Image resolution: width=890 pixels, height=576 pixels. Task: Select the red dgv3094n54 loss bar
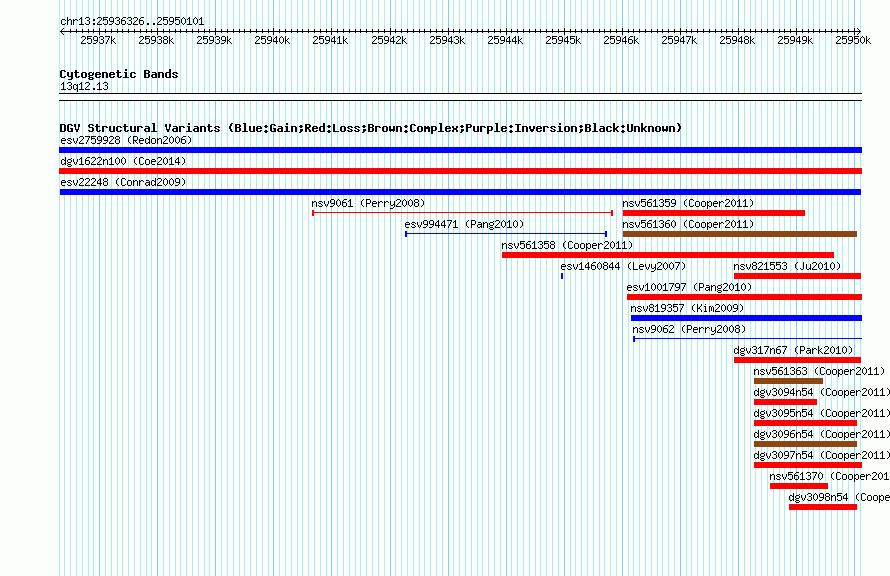tap(786, 402)
